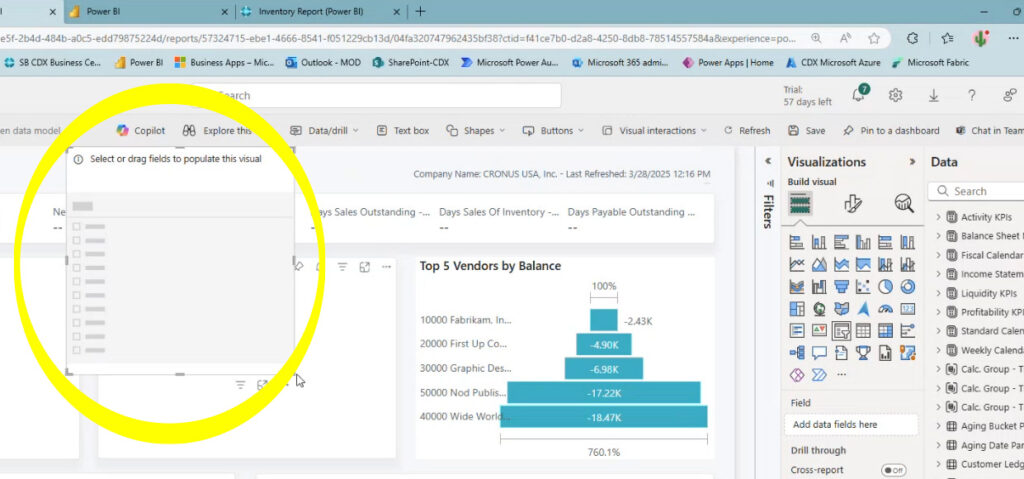
Task: Open a new browser tab
Action: click(x=421, y=12)
